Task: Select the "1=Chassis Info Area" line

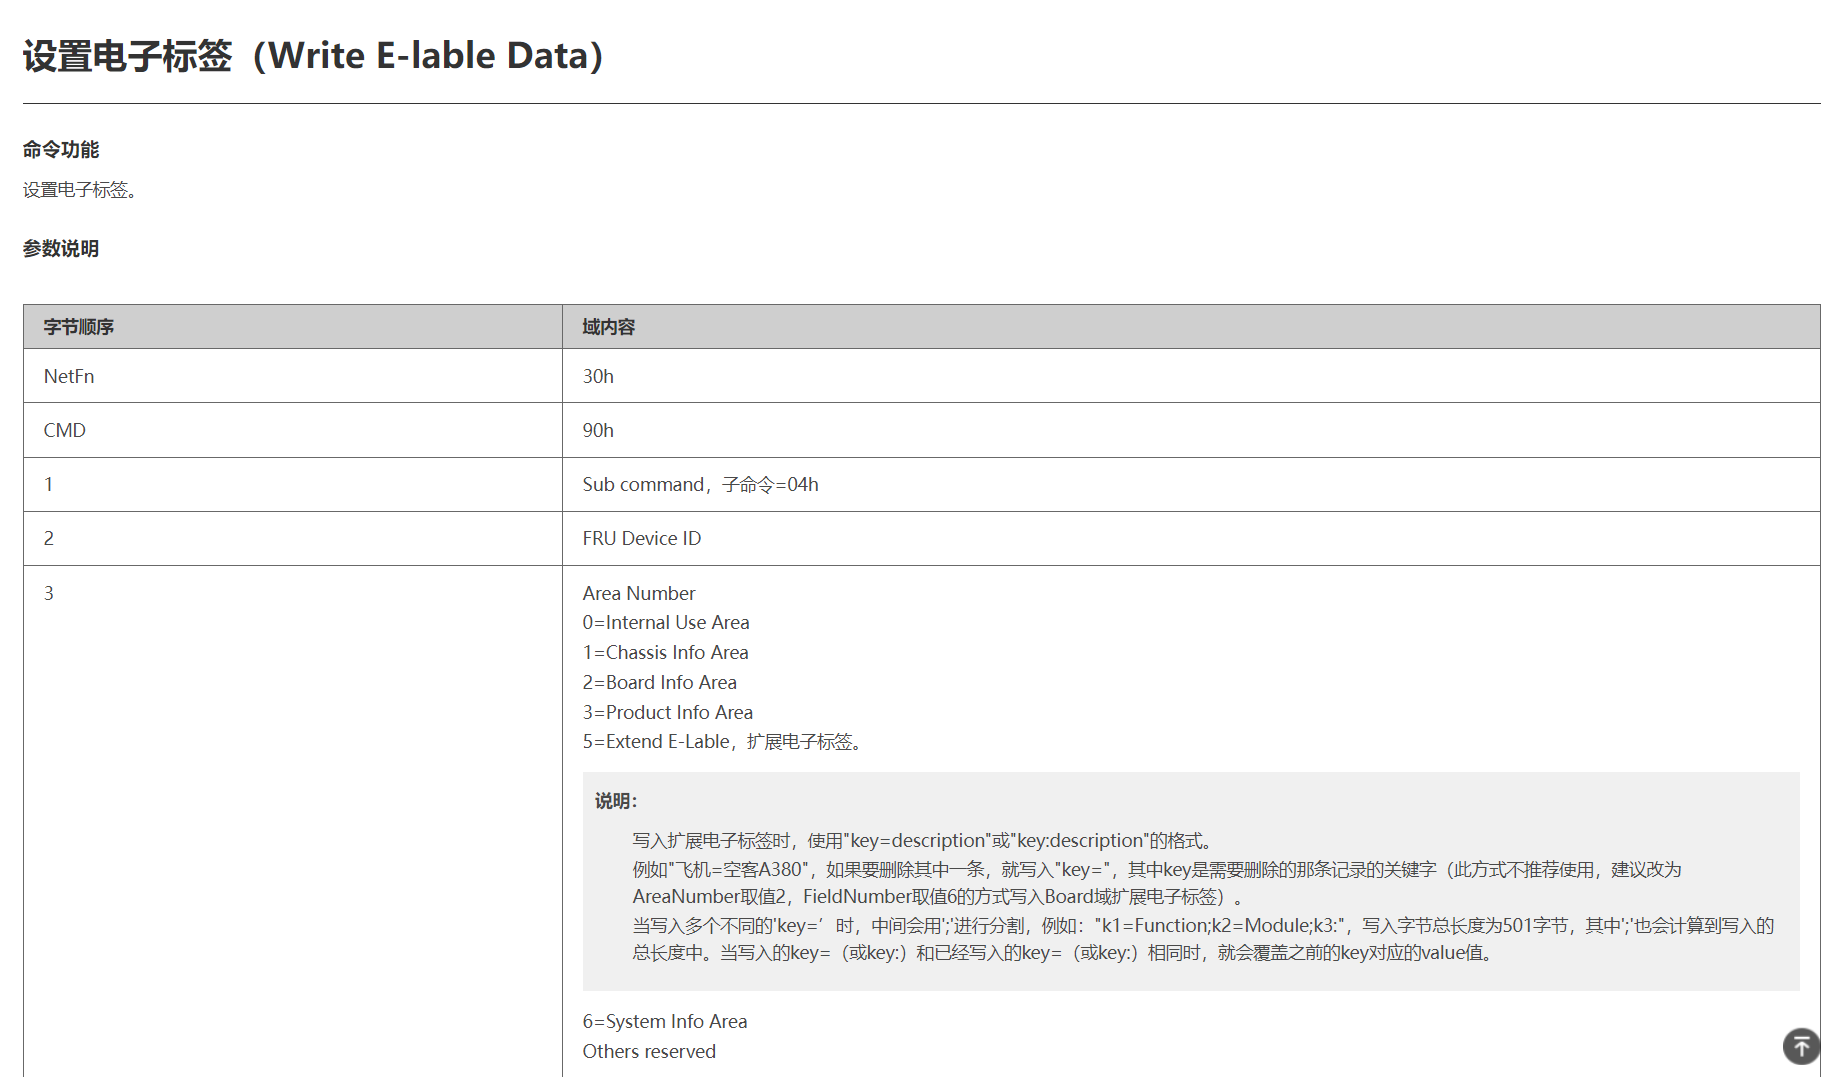Action: [x=665, y=653]
